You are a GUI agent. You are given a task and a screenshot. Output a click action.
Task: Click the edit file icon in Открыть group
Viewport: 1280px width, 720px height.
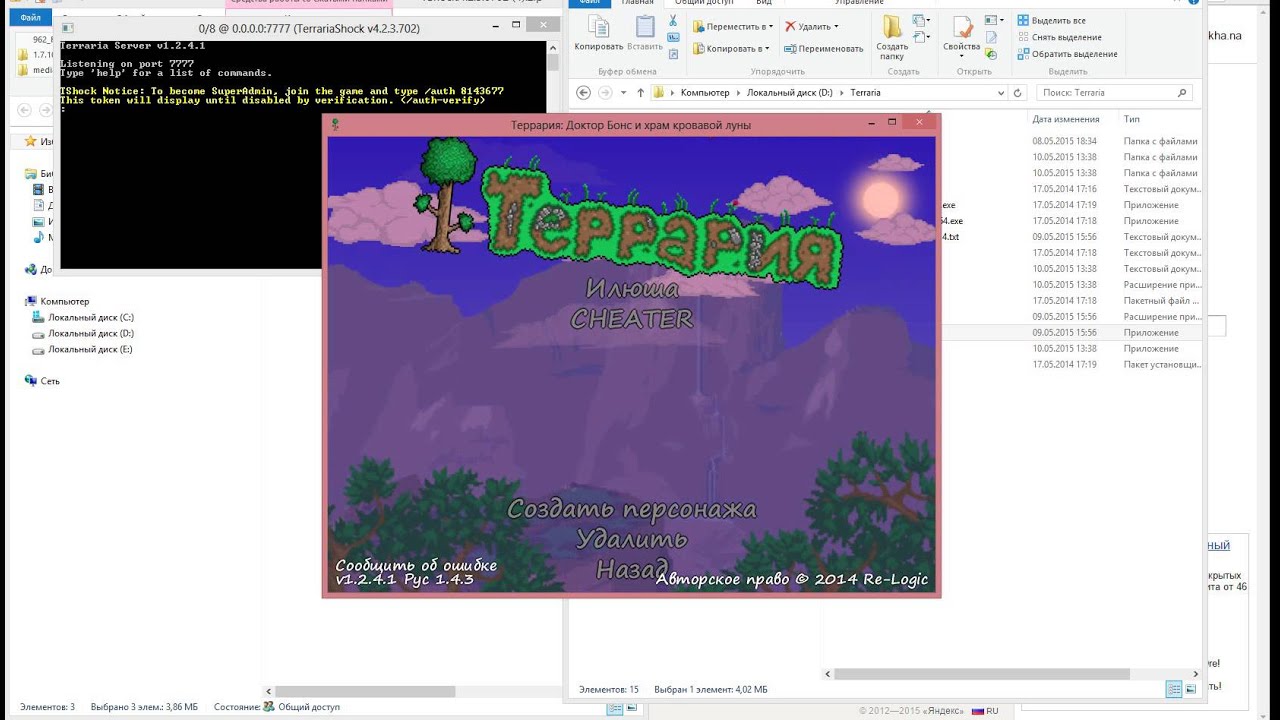coord(990,37)
